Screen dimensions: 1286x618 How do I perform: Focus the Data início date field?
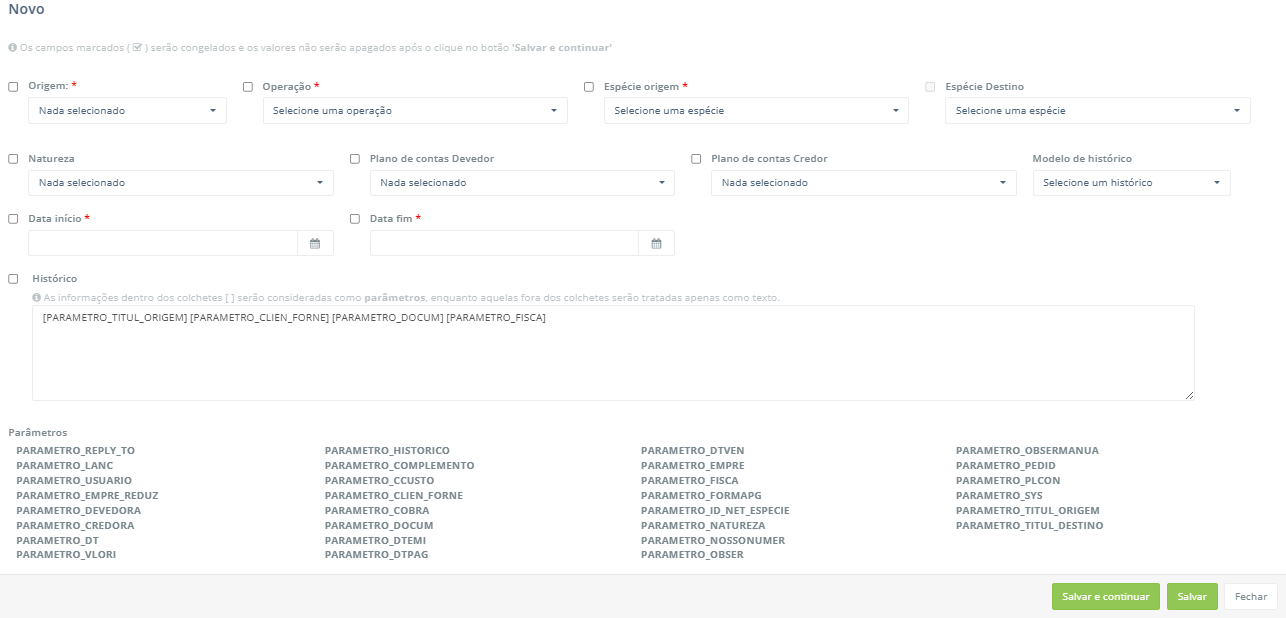(x=163, y=243)
